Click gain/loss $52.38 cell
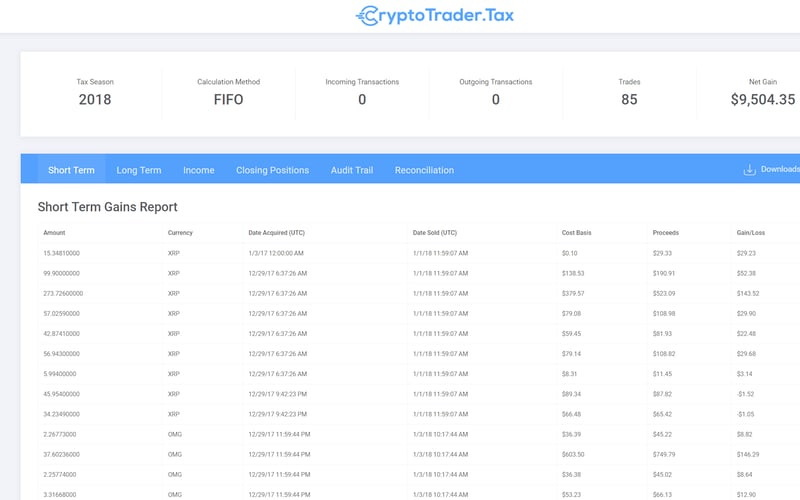Viewport: 800px width, 500px height. click(x=746, y=273)
